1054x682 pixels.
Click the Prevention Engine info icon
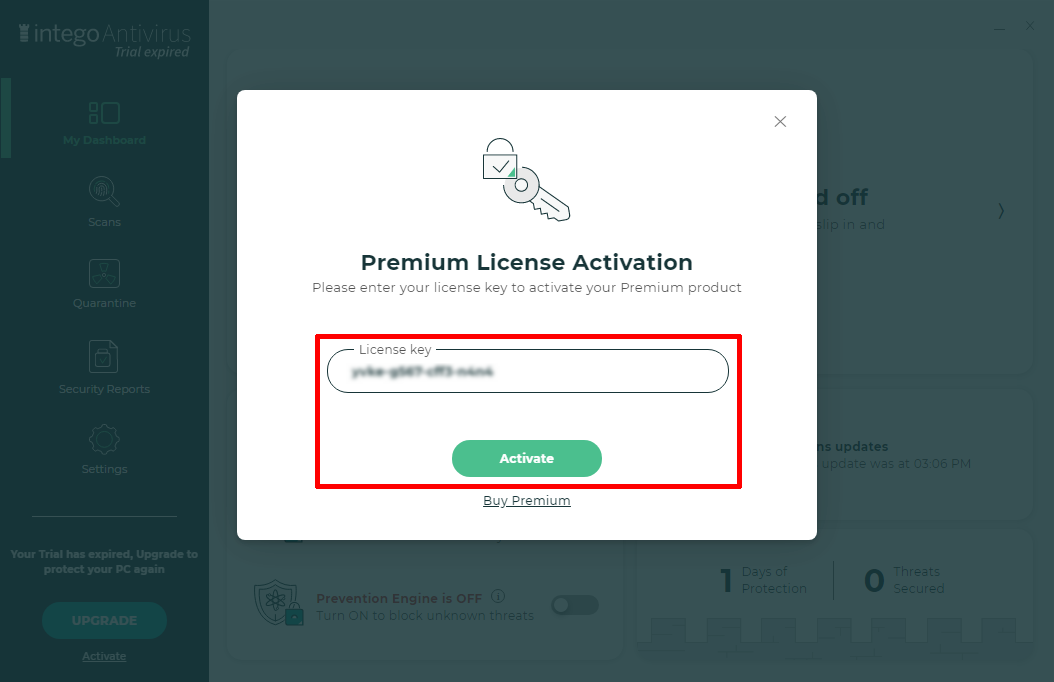[498, 597]
